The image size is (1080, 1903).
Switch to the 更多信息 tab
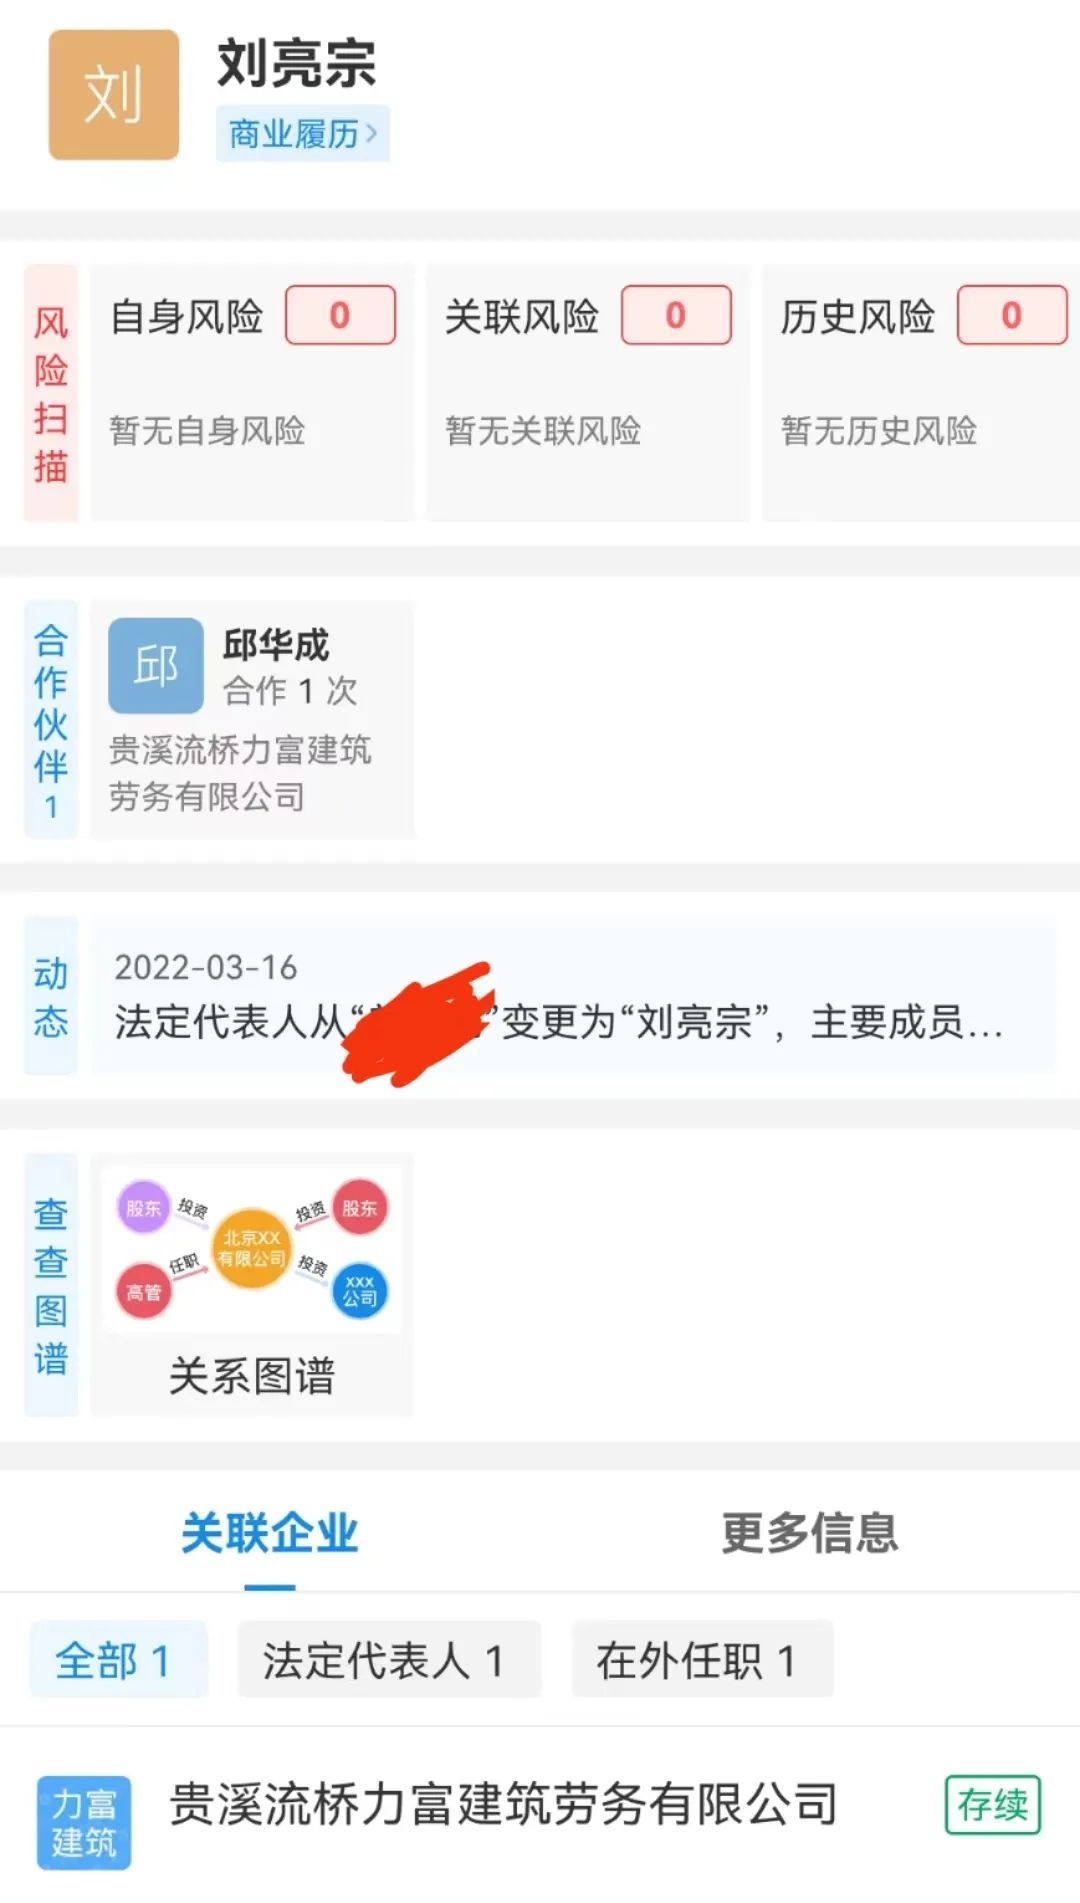pos(810,1533)
